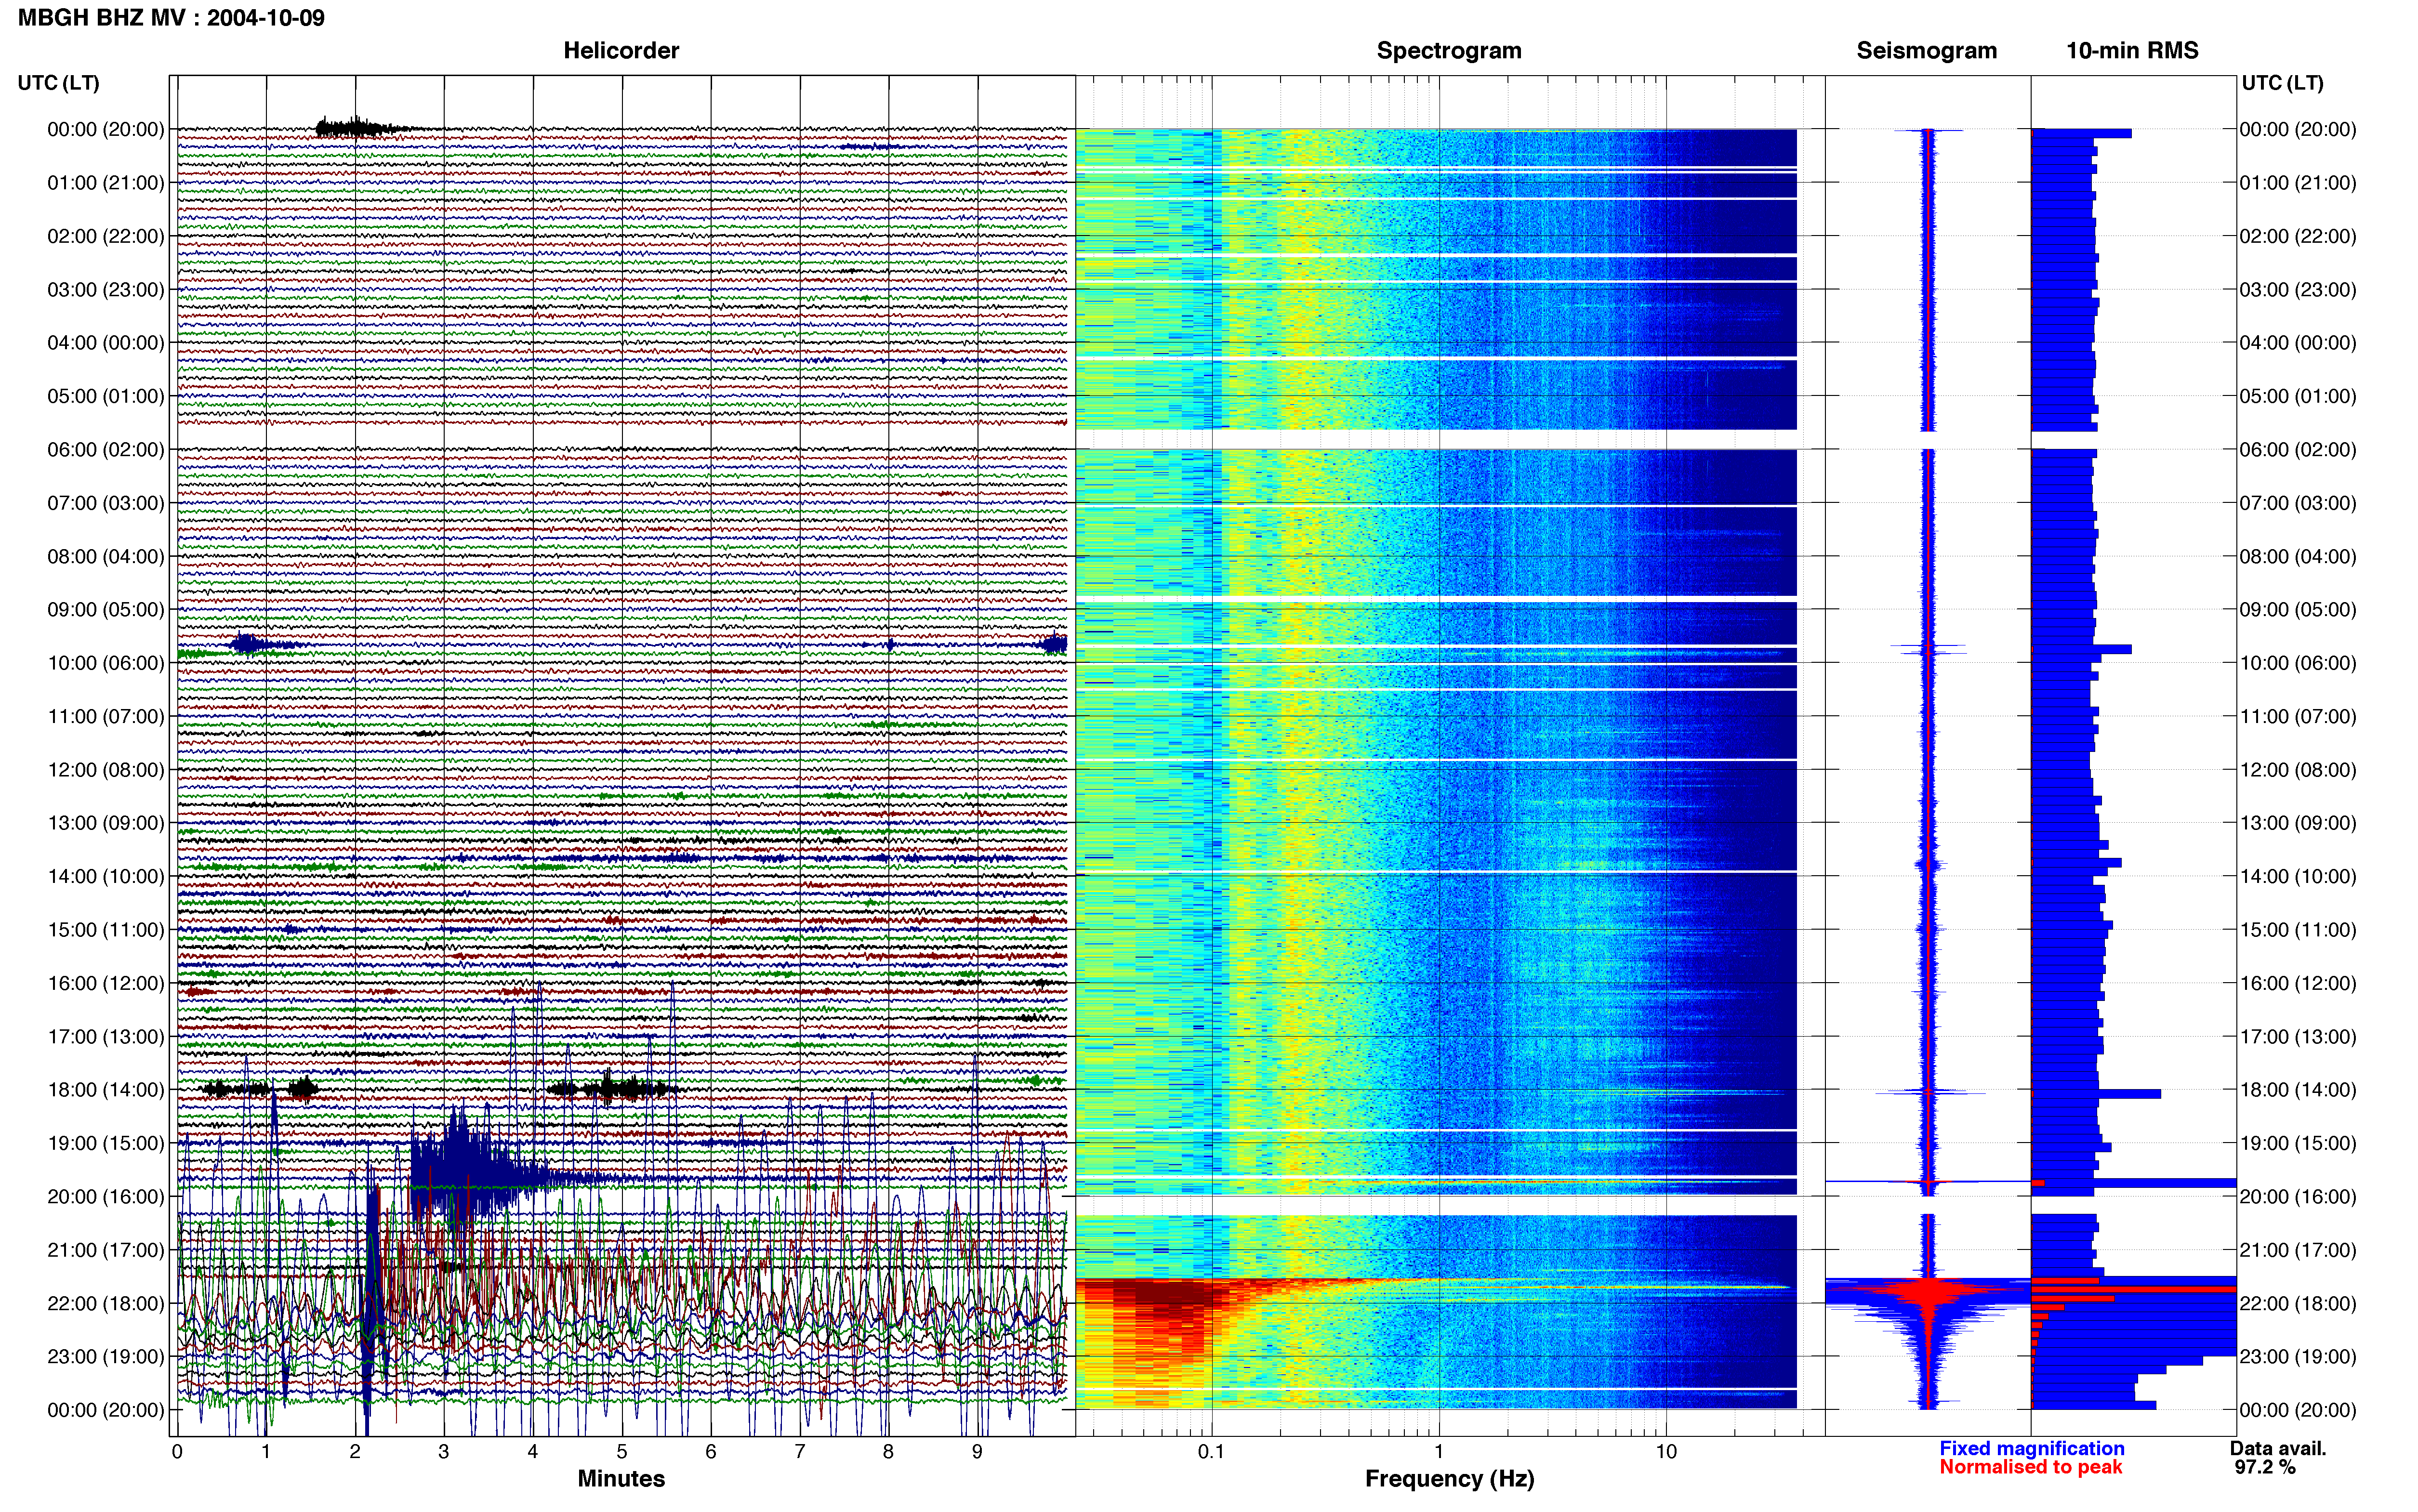Click left time label '03:00 (23:00)'
Screen dimensions: 2418x1512
click(x=106, y=290)
